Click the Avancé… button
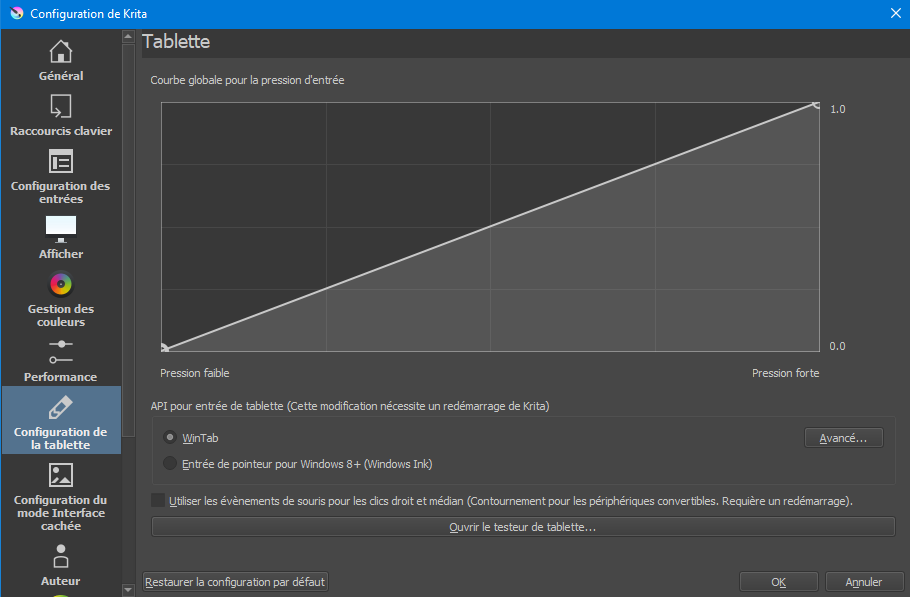 click(843, 438)
